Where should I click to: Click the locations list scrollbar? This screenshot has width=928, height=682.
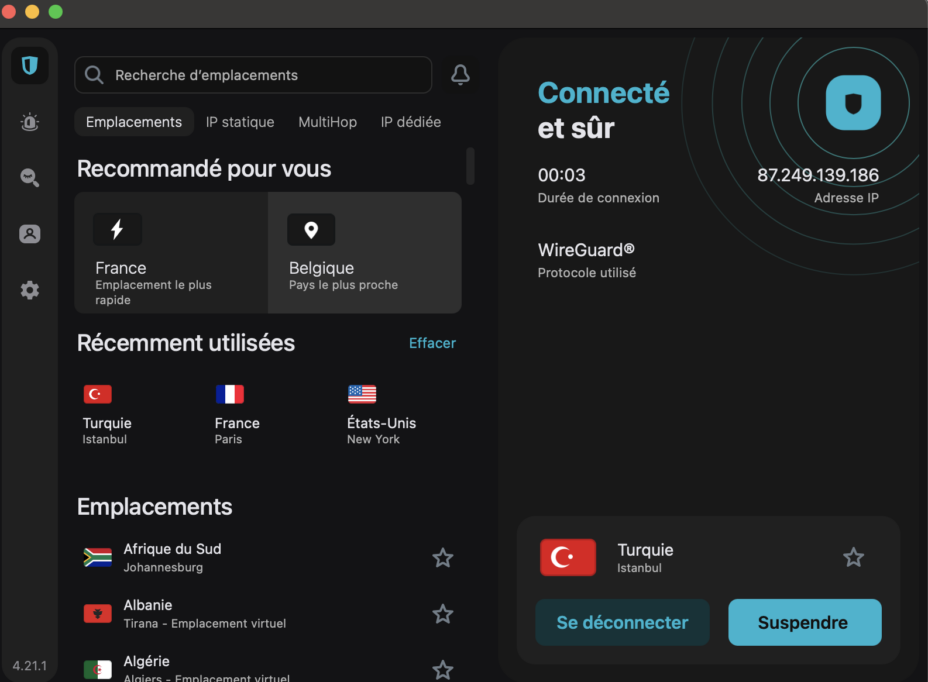[x=471, y=166]
